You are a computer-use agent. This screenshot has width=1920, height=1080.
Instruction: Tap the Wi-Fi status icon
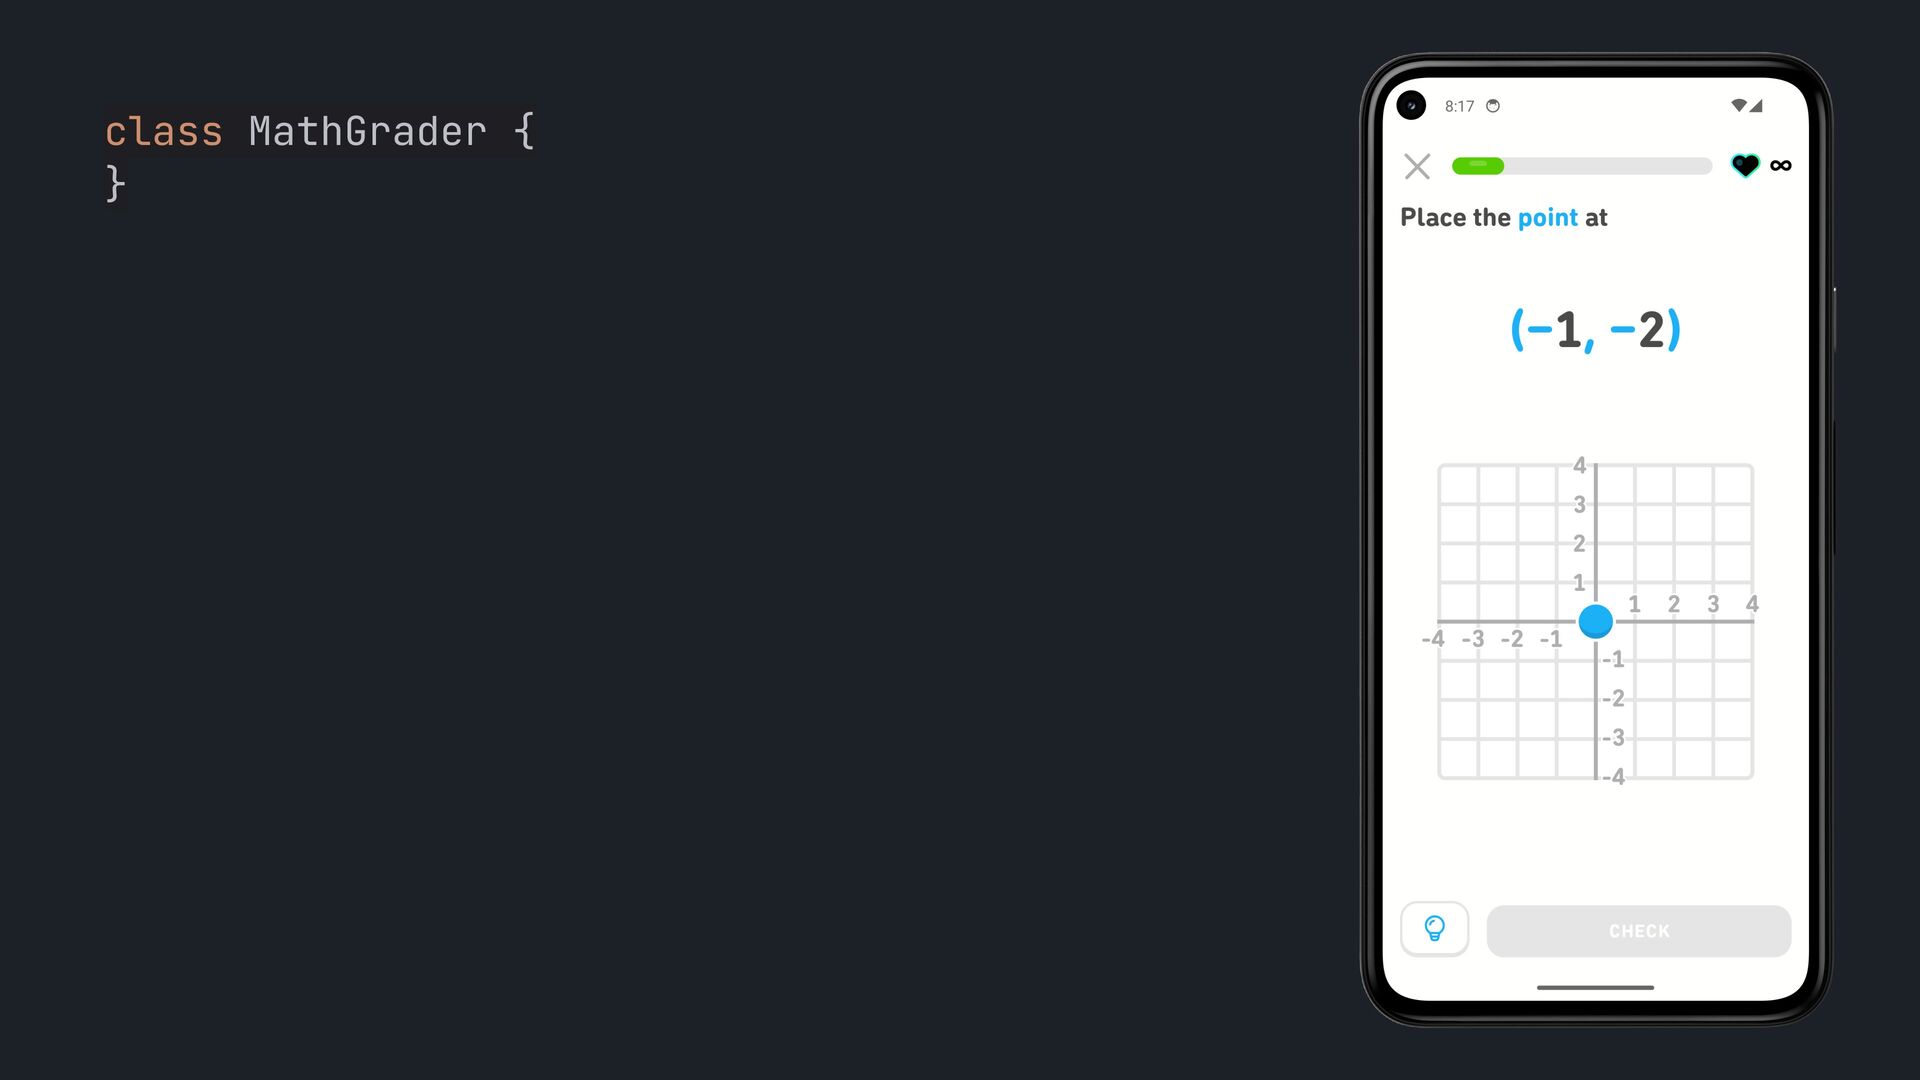(1738, 105)
